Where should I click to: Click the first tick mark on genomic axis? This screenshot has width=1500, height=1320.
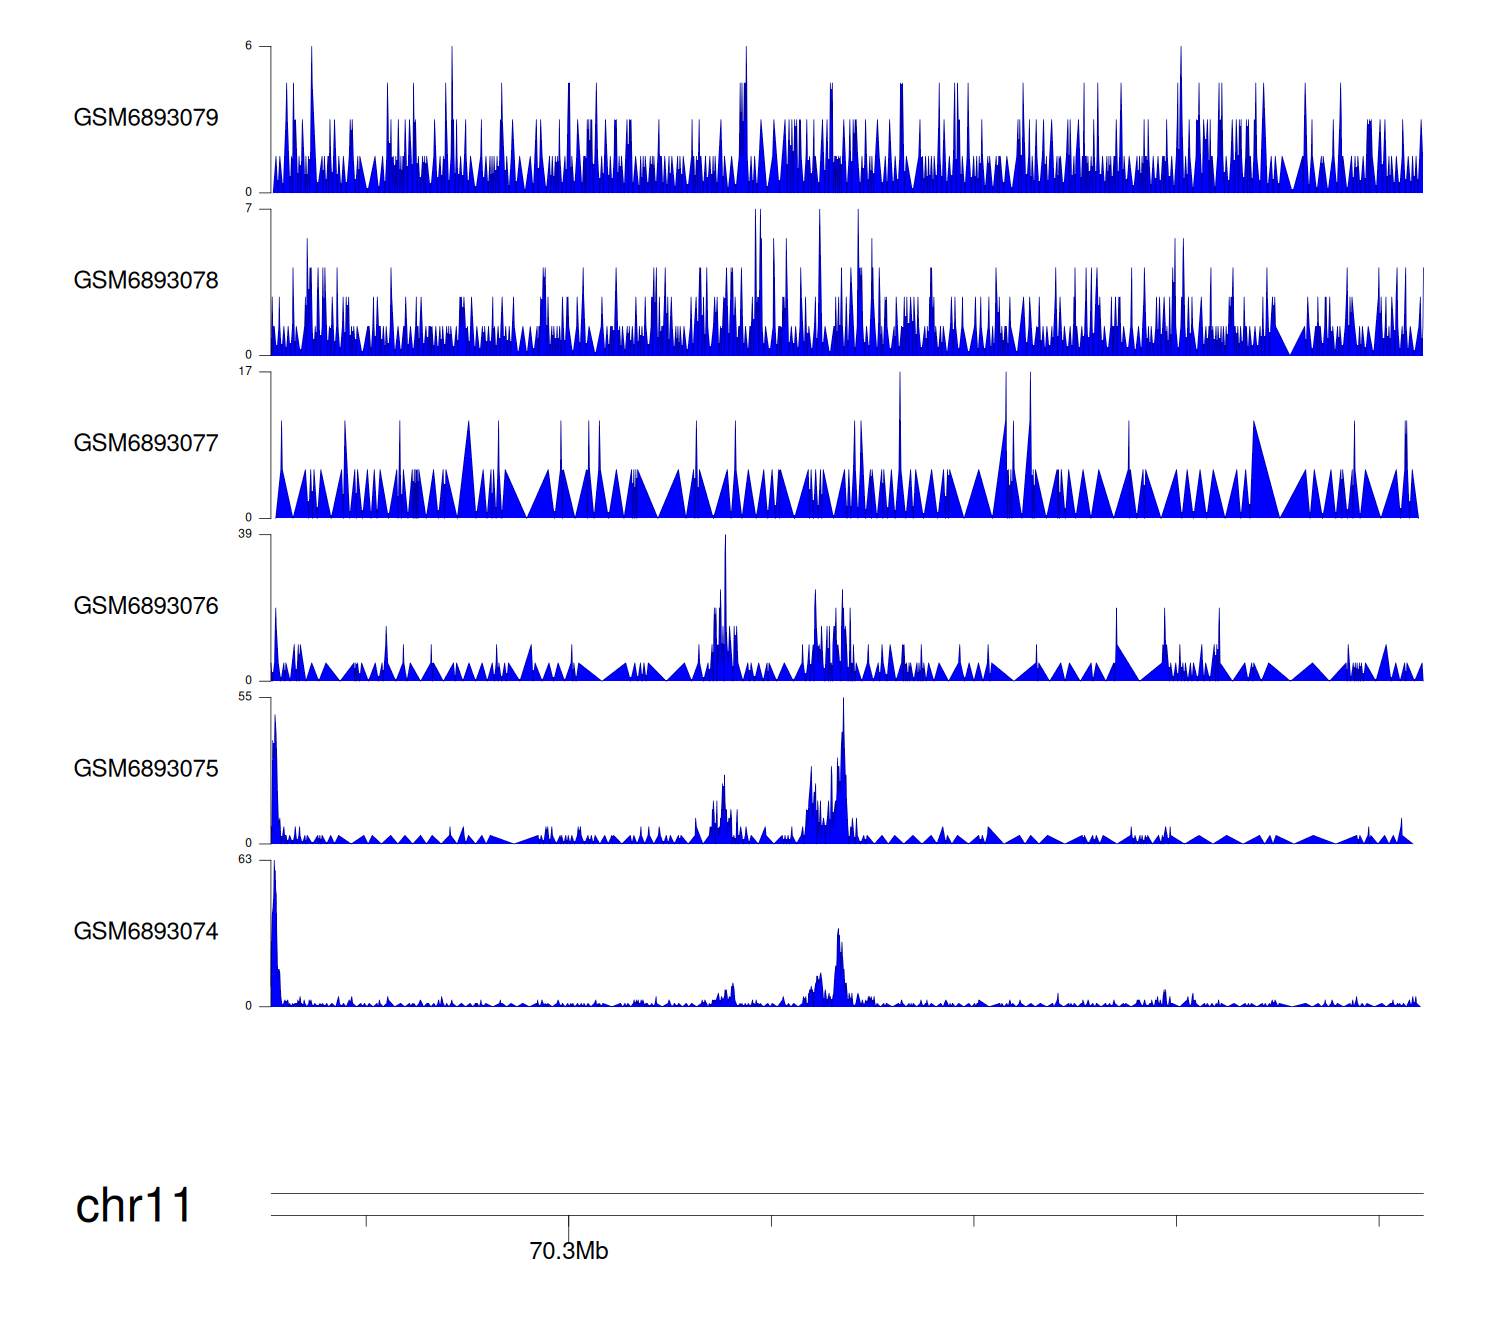pyautogui.click(x=366, y=1221)
